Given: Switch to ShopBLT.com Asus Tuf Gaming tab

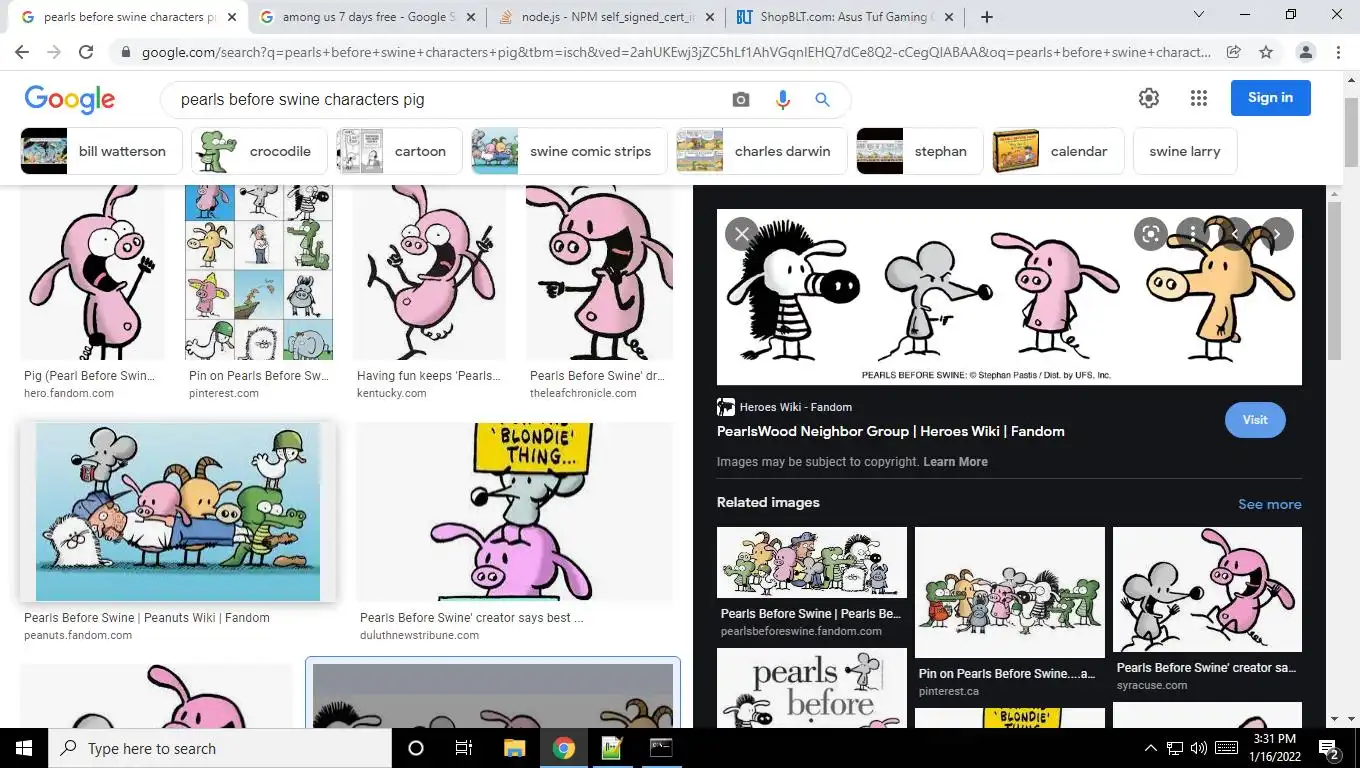Looking at the screenshot, I should coord(843,17).
